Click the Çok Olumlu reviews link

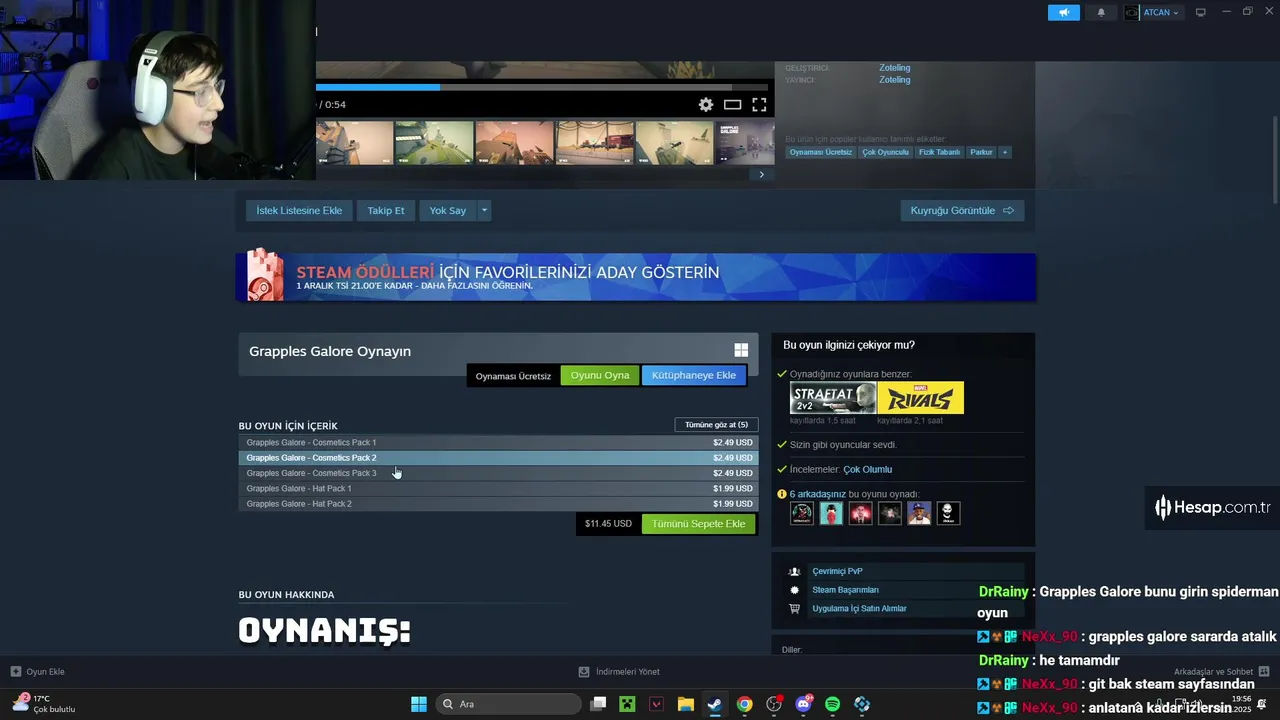point(868,469)
